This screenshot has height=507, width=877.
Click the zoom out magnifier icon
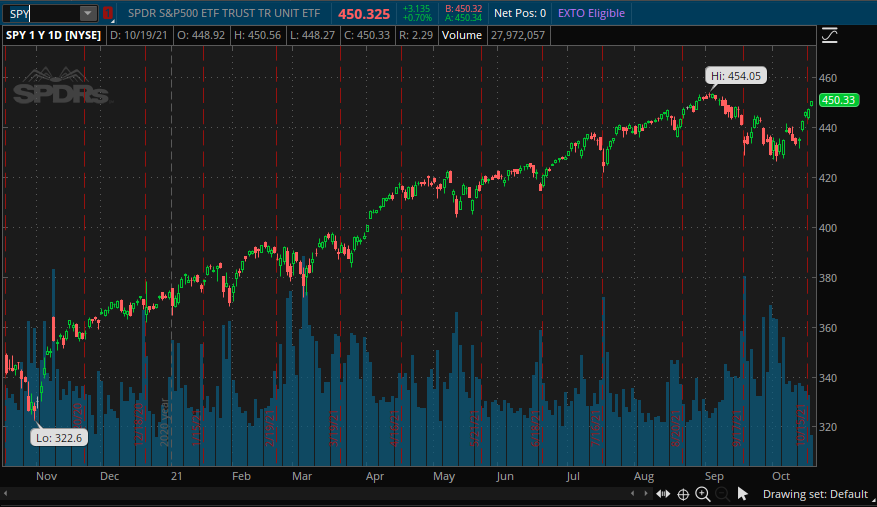pyautogui.click(x=722, y=494)
